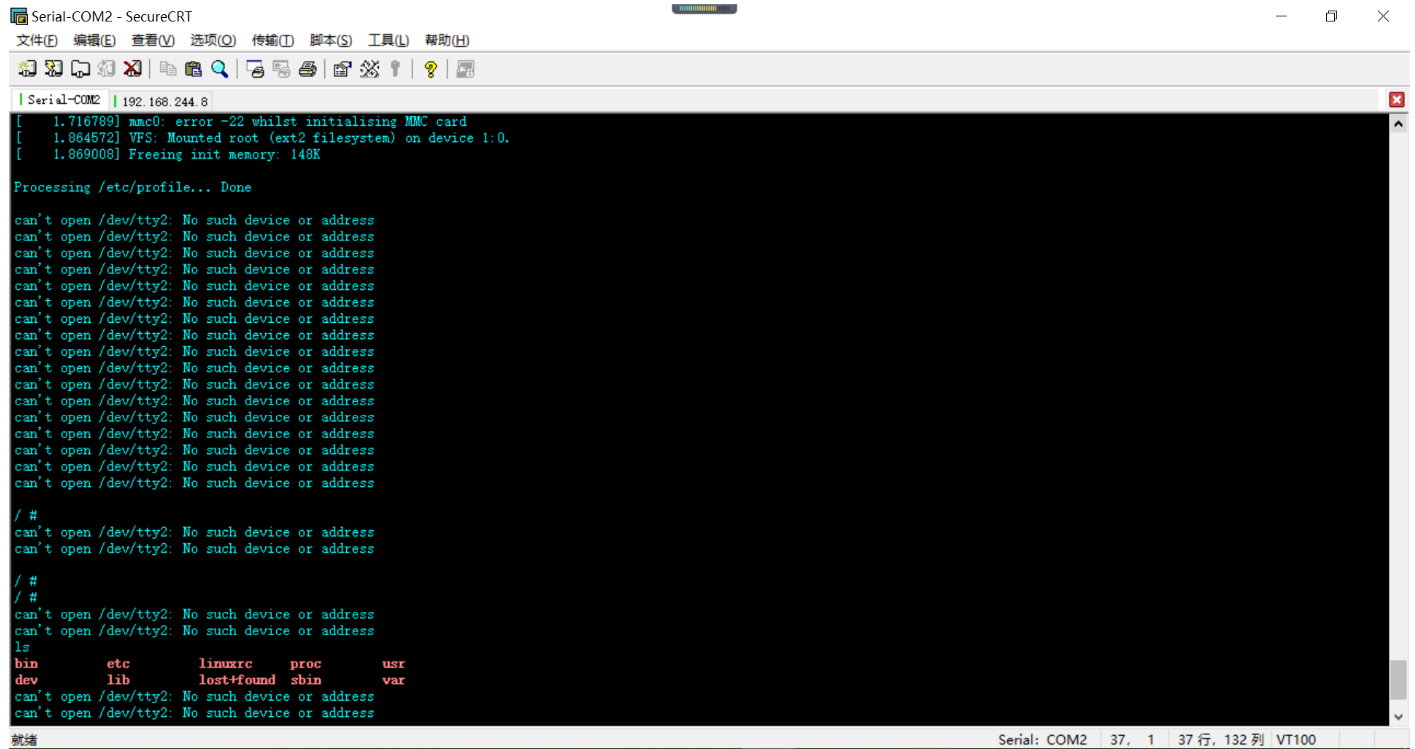Click the 'lib' directory name
Image resolution: width=1415 pixels, height=749 pixels.
point(118,680)
